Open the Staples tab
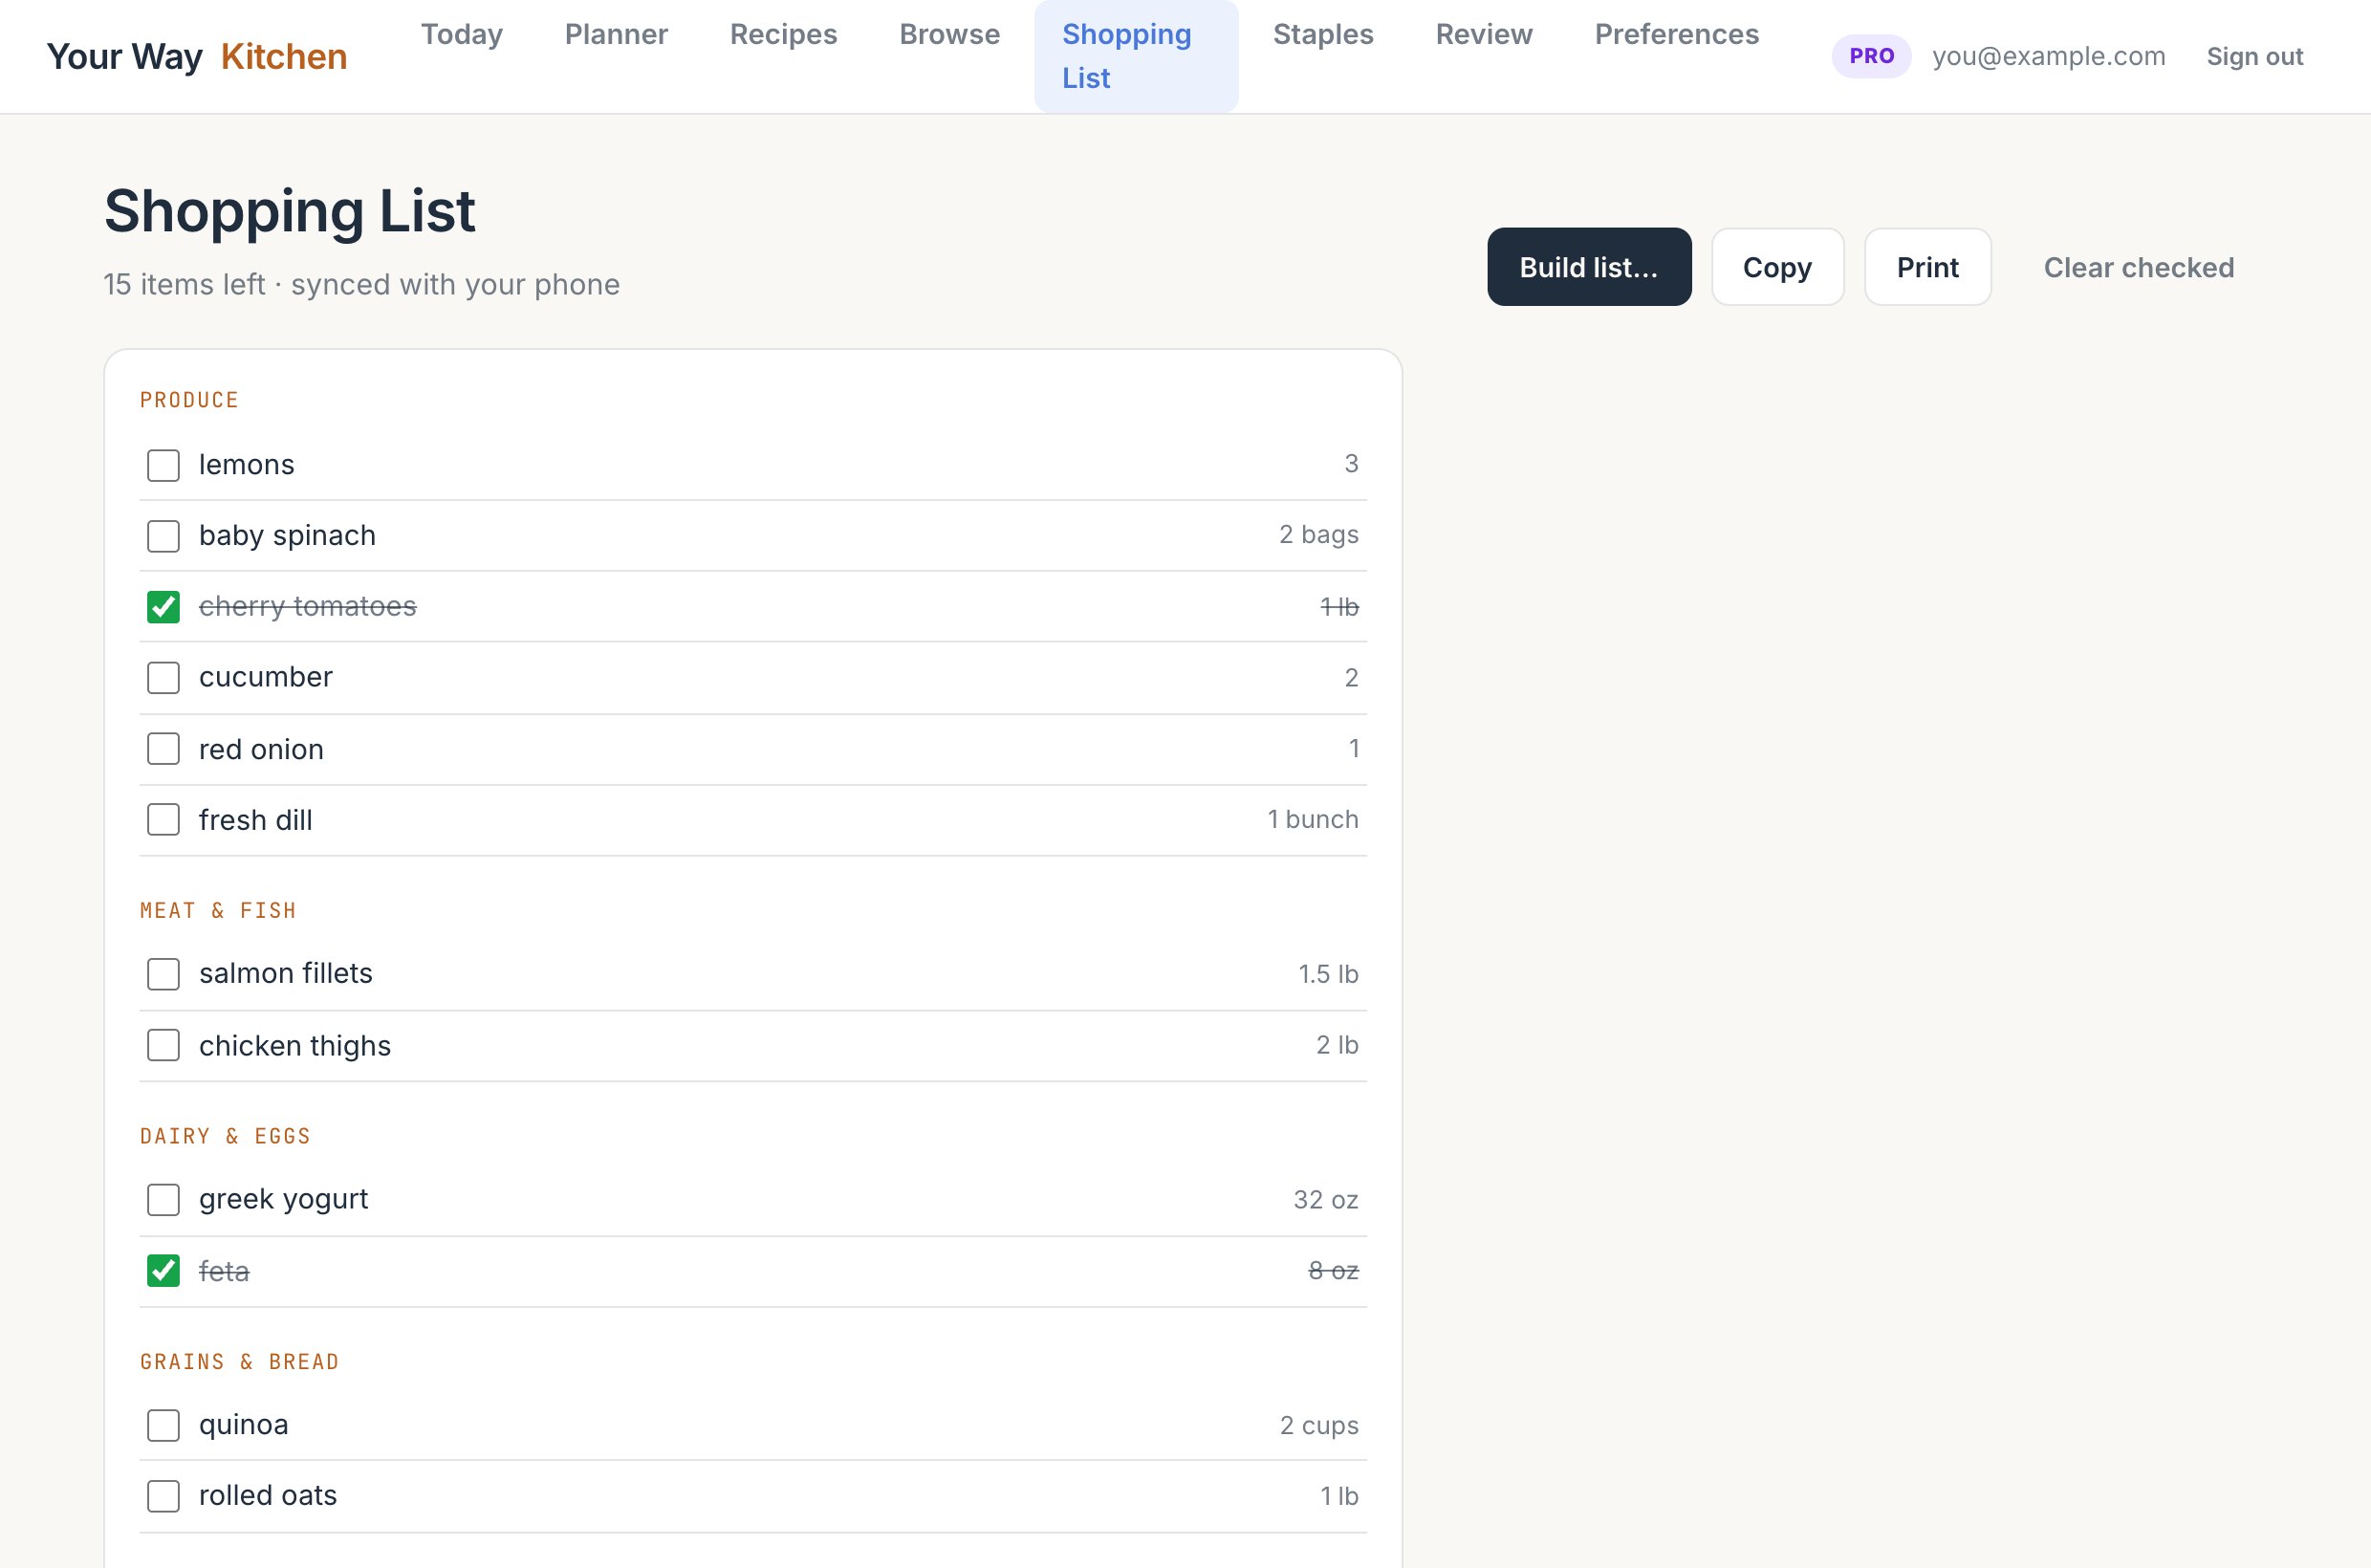The image size is (2371, 1568). coord(1323,34)
